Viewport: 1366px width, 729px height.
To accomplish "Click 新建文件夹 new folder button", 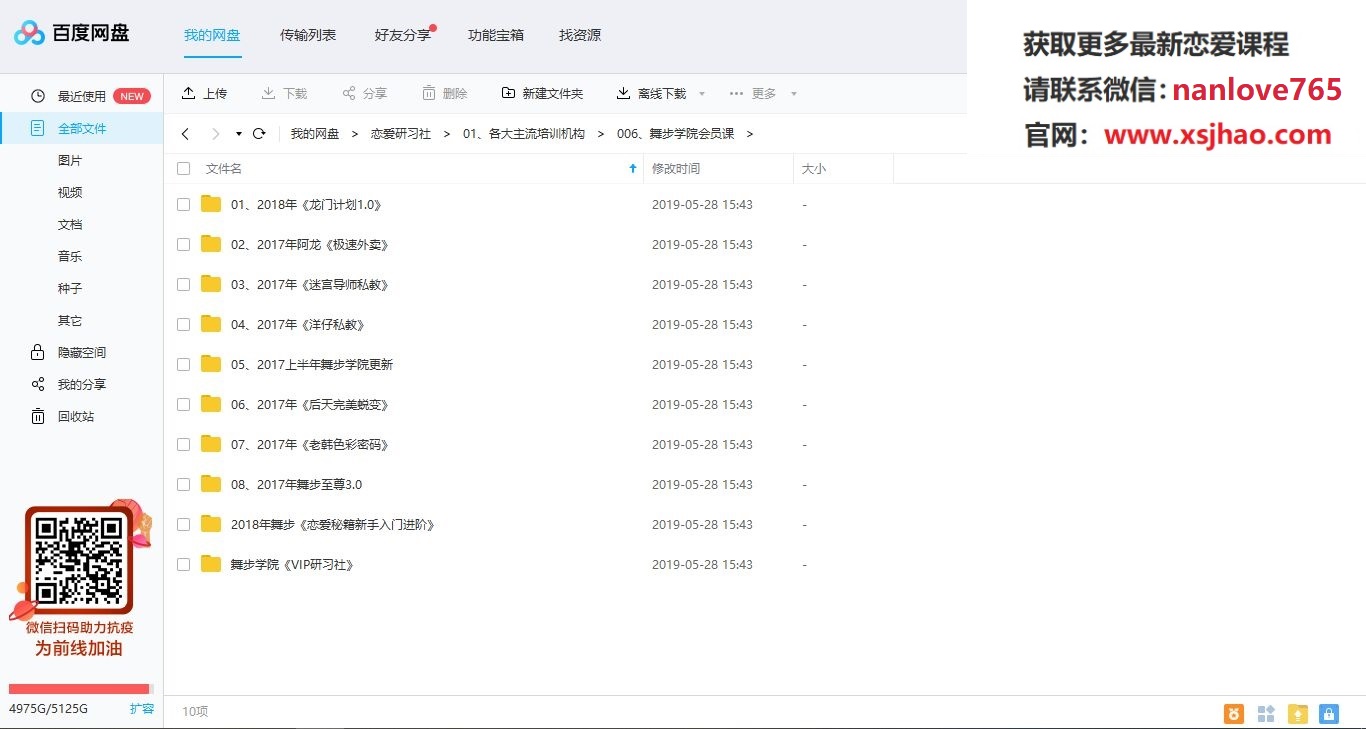I will (x=542, y=93).
